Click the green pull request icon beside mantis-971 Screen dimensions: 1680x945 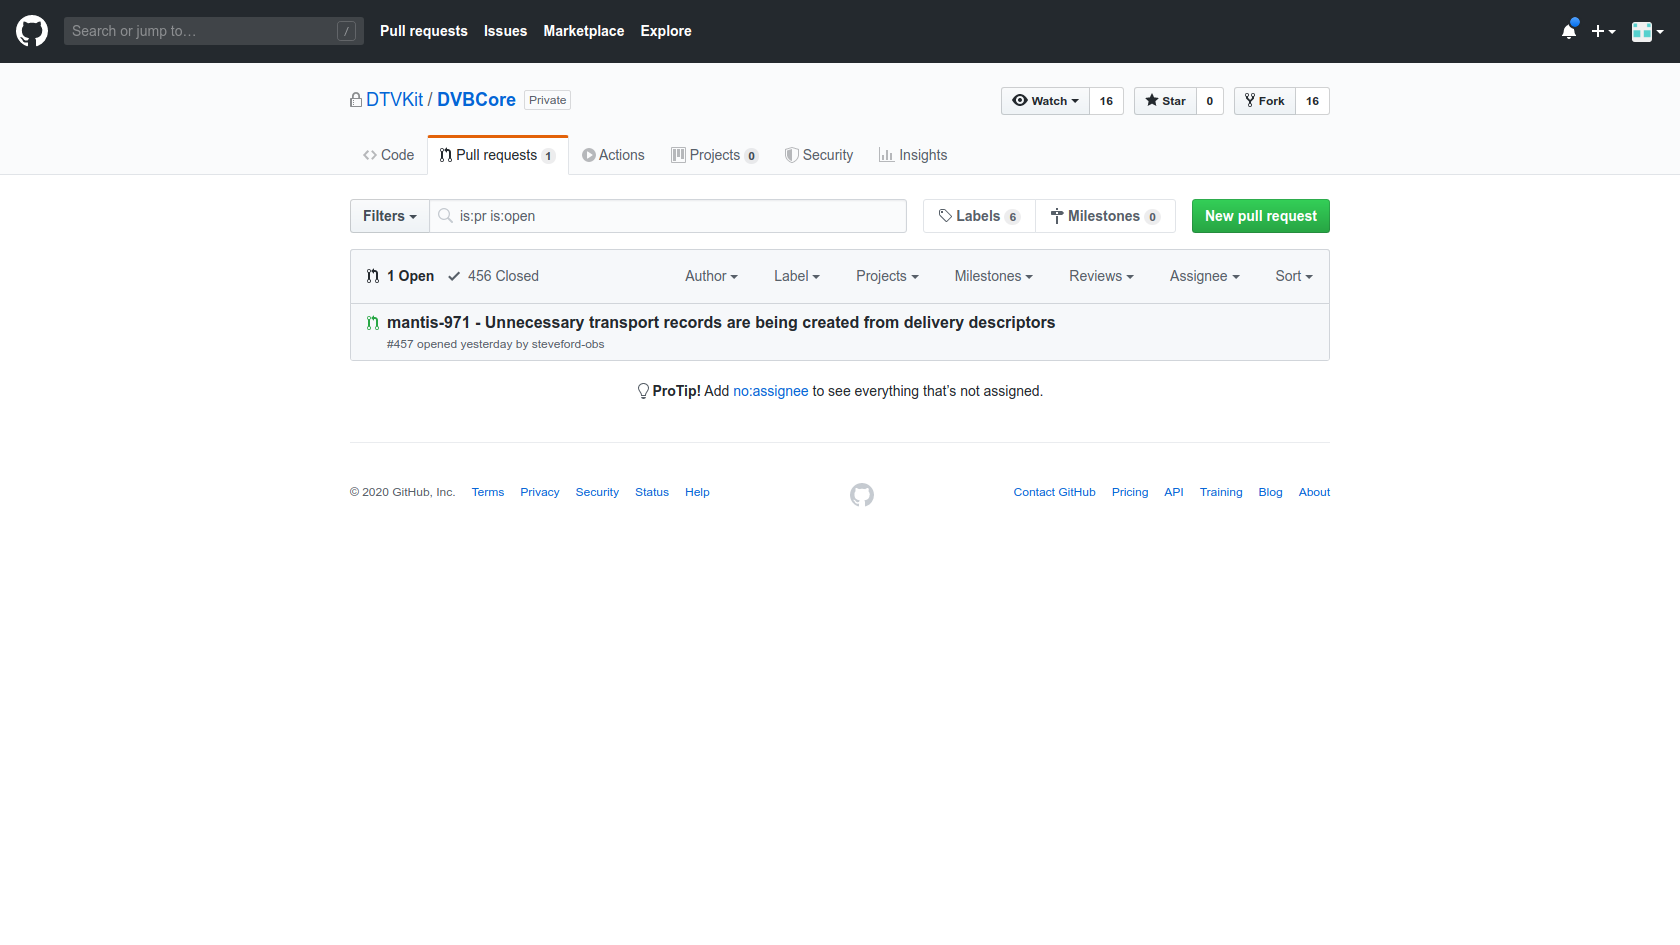pyautogui.click(x=373, y=323)
